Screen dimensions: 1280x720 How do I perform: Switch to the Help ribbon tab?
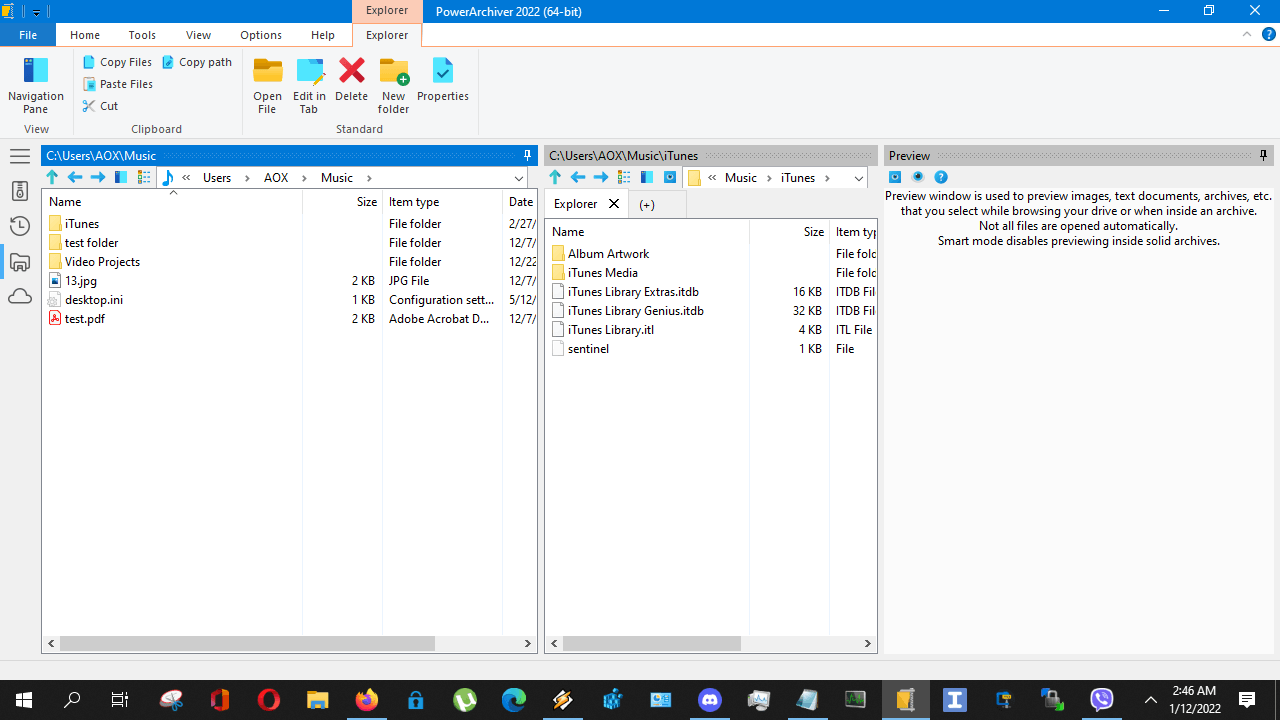323,35
